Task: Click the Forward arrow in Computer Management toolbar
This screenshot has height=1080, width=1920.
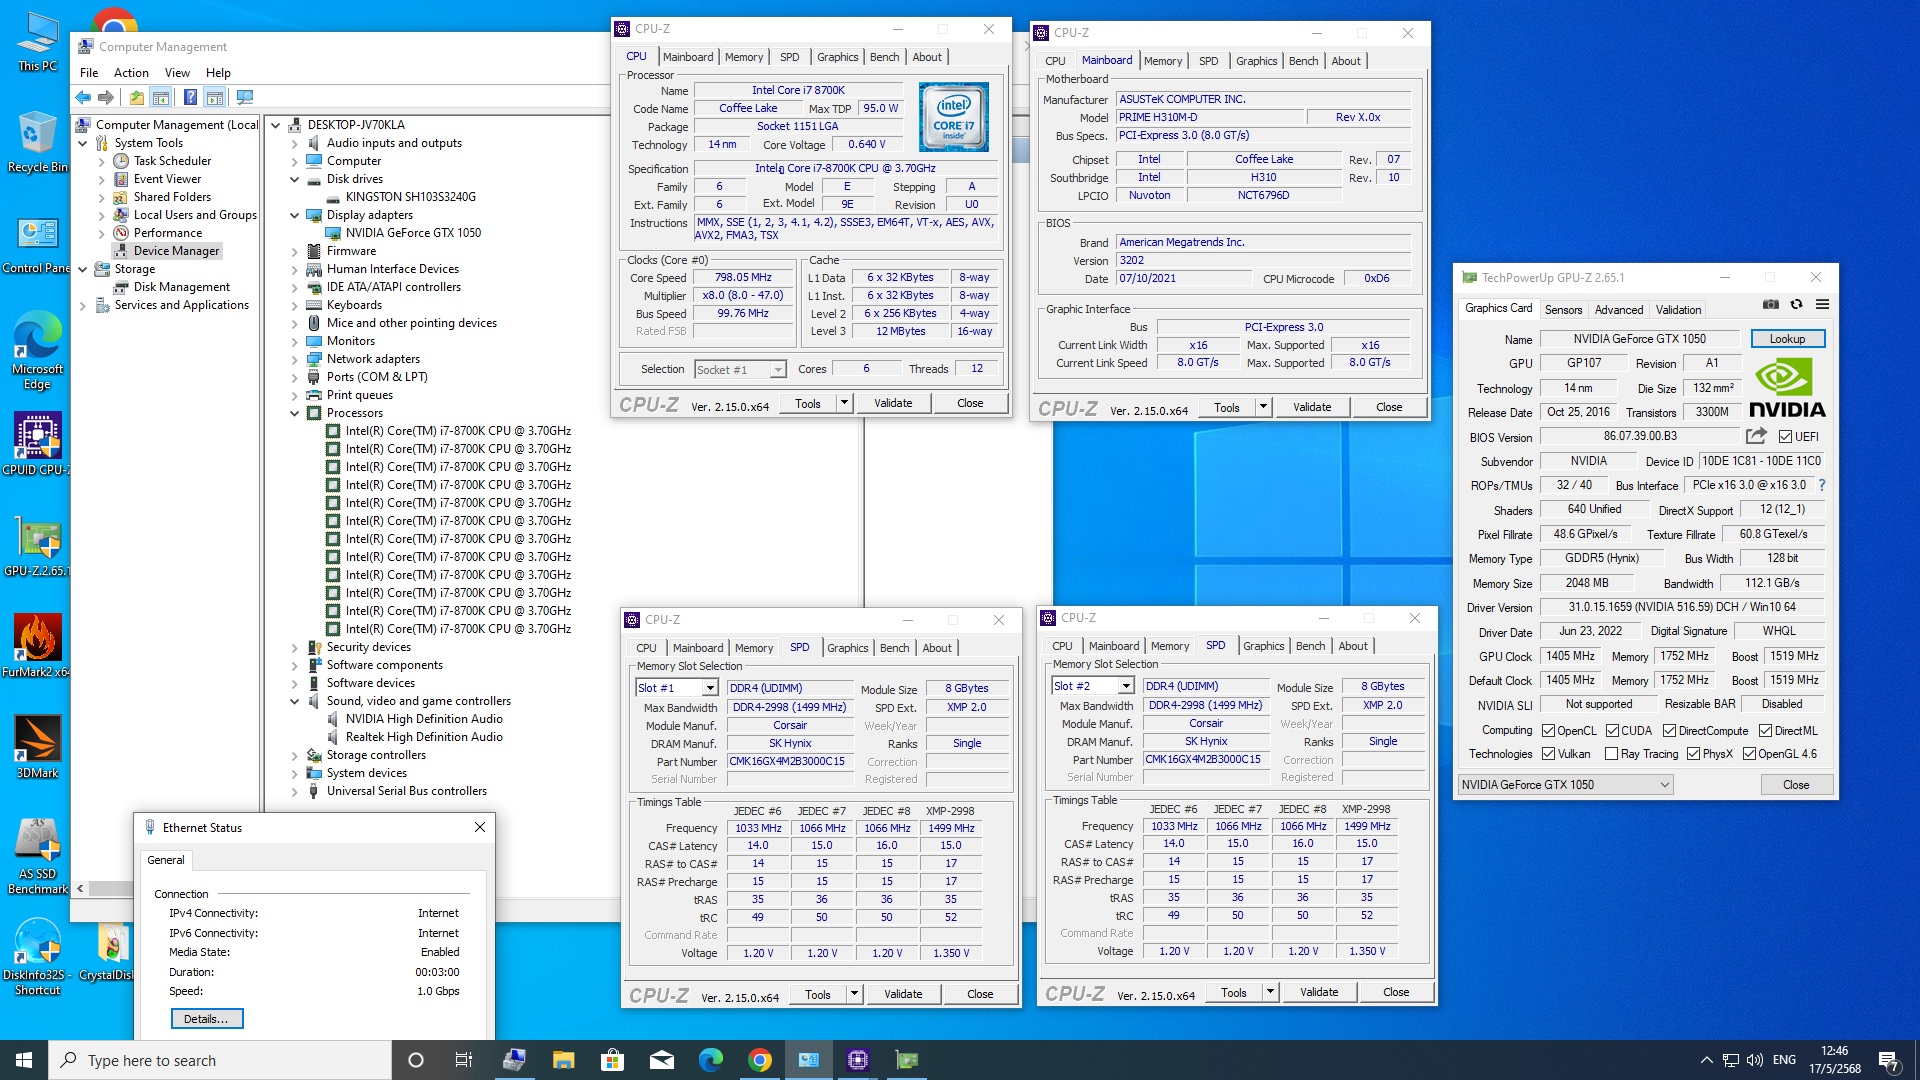Action: coord(106,97)
